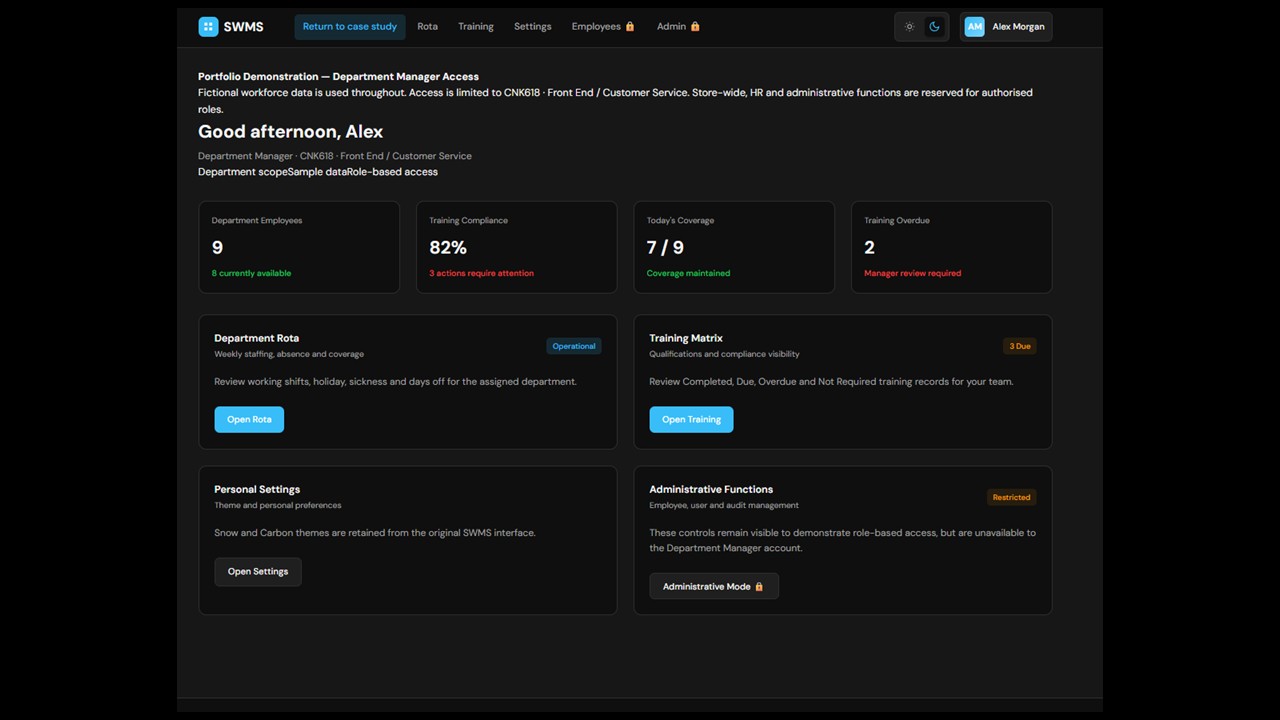Click the Administrative Mode button
This screenshot has width=1280, height=720.
(x=714, y=587)
